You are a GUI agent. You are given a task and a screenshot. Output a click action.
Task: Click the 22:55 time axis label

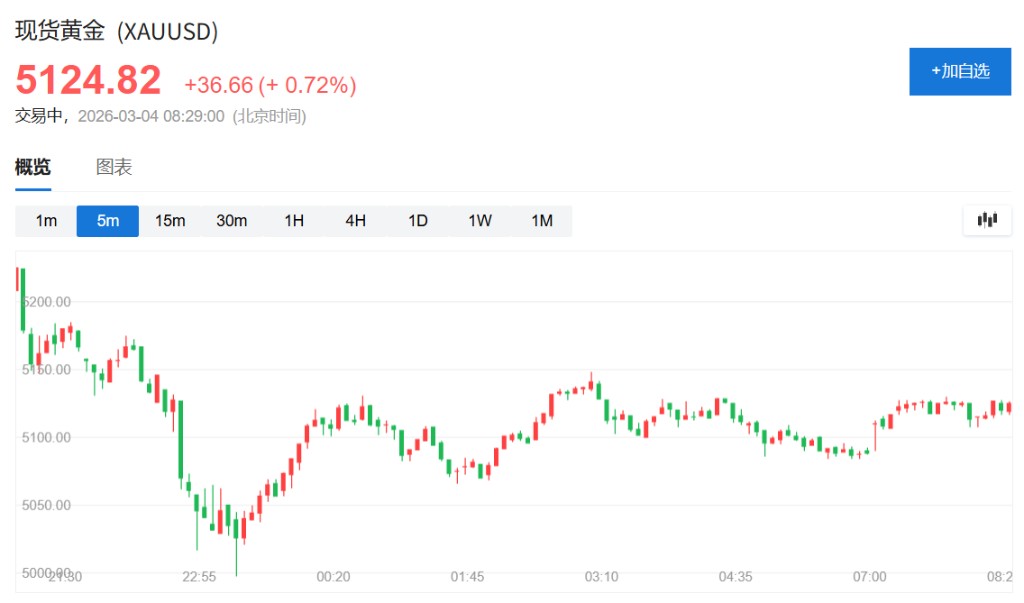click(199, 577)
